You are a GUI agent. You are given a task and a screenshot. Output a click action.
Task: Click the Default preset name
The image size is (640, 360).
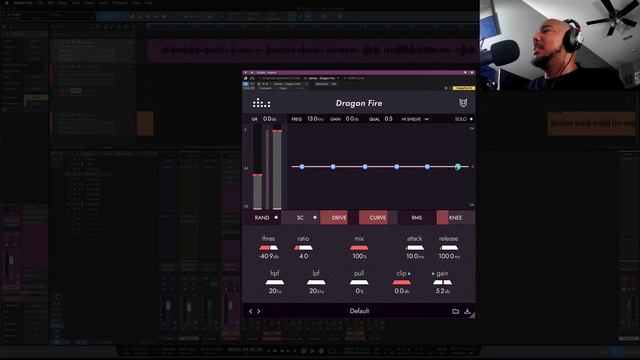click(359, 311)
